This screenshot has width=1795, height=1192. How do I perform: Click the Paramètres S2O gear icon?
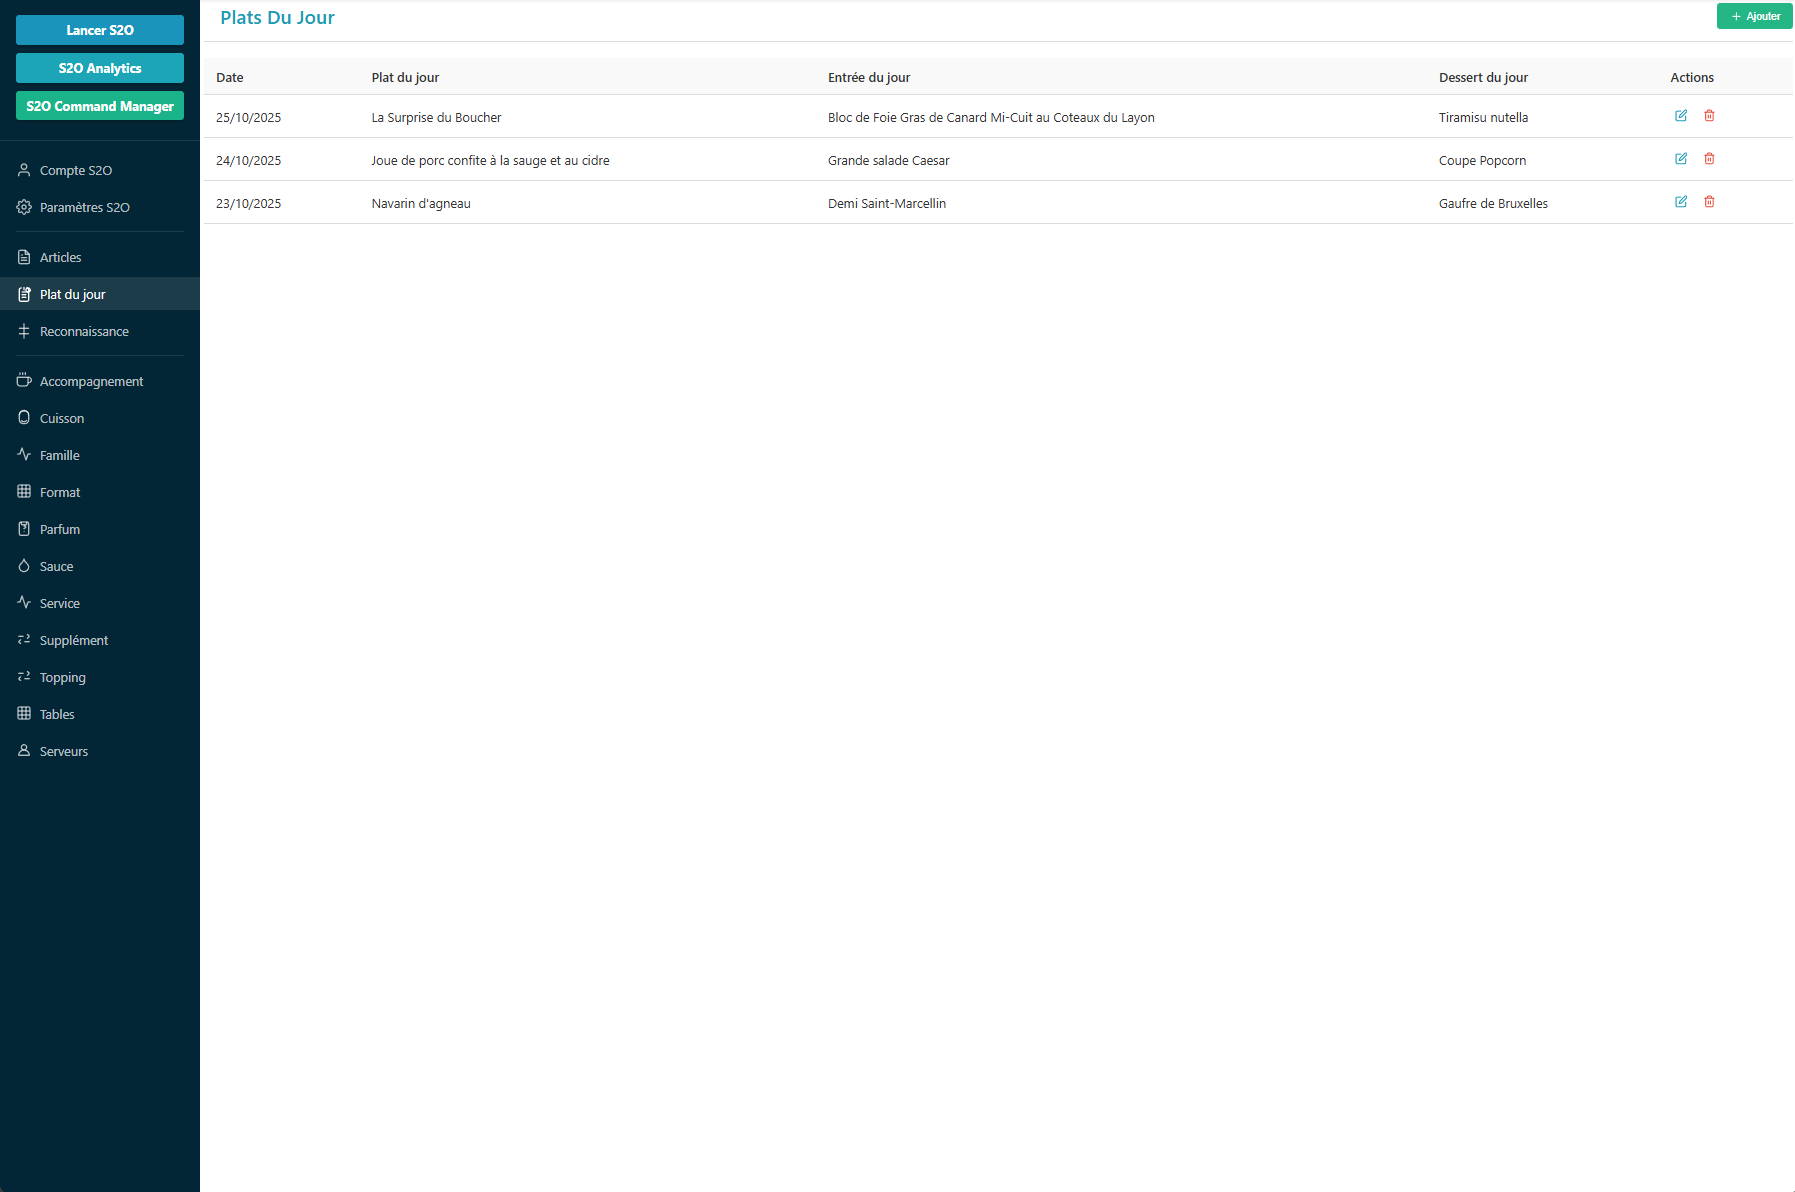[24, 207]
